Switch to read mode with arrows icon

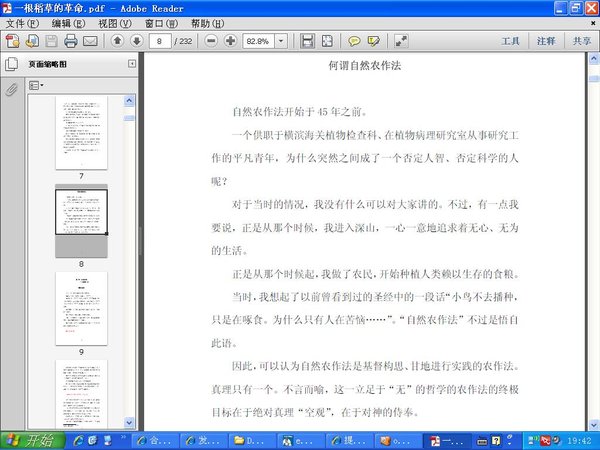401,41
